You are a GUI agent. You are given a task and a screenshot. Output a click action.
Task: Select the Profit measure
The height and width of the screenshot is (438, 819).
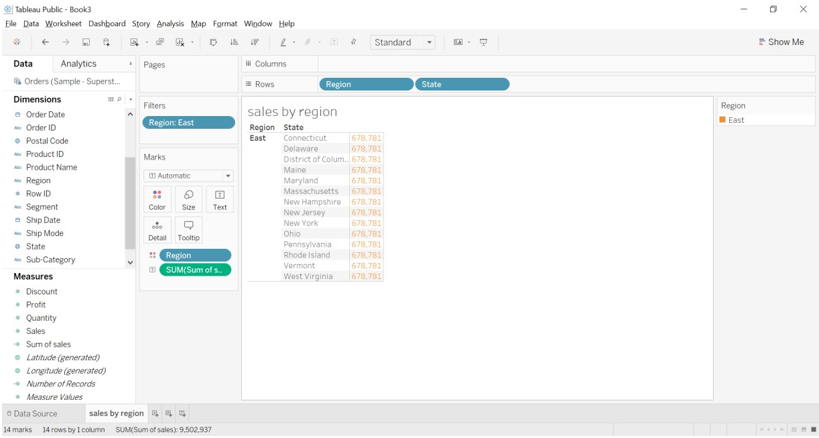tap(36, 304)
